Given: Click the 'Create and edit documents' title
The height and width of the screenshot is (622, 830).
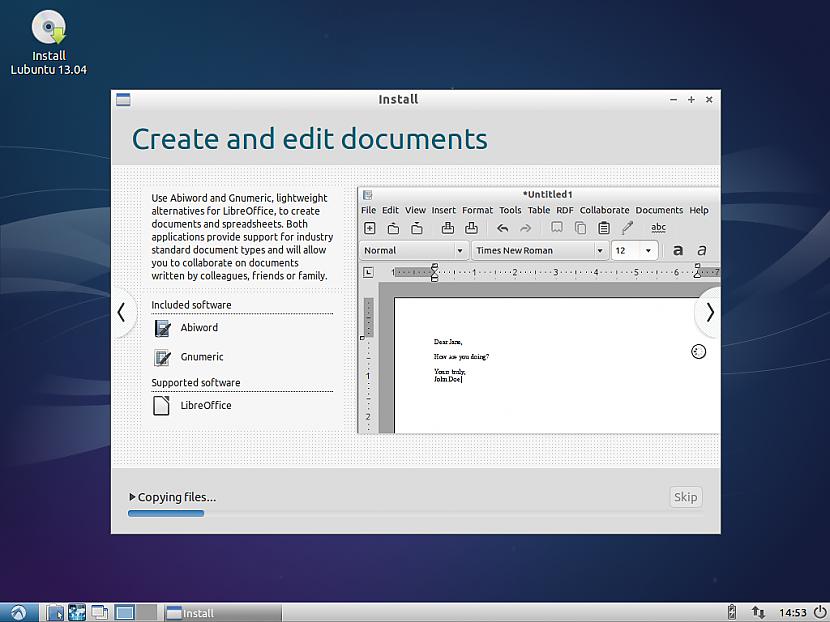Looking at the screenshot, I should click(x=310, y=140).
